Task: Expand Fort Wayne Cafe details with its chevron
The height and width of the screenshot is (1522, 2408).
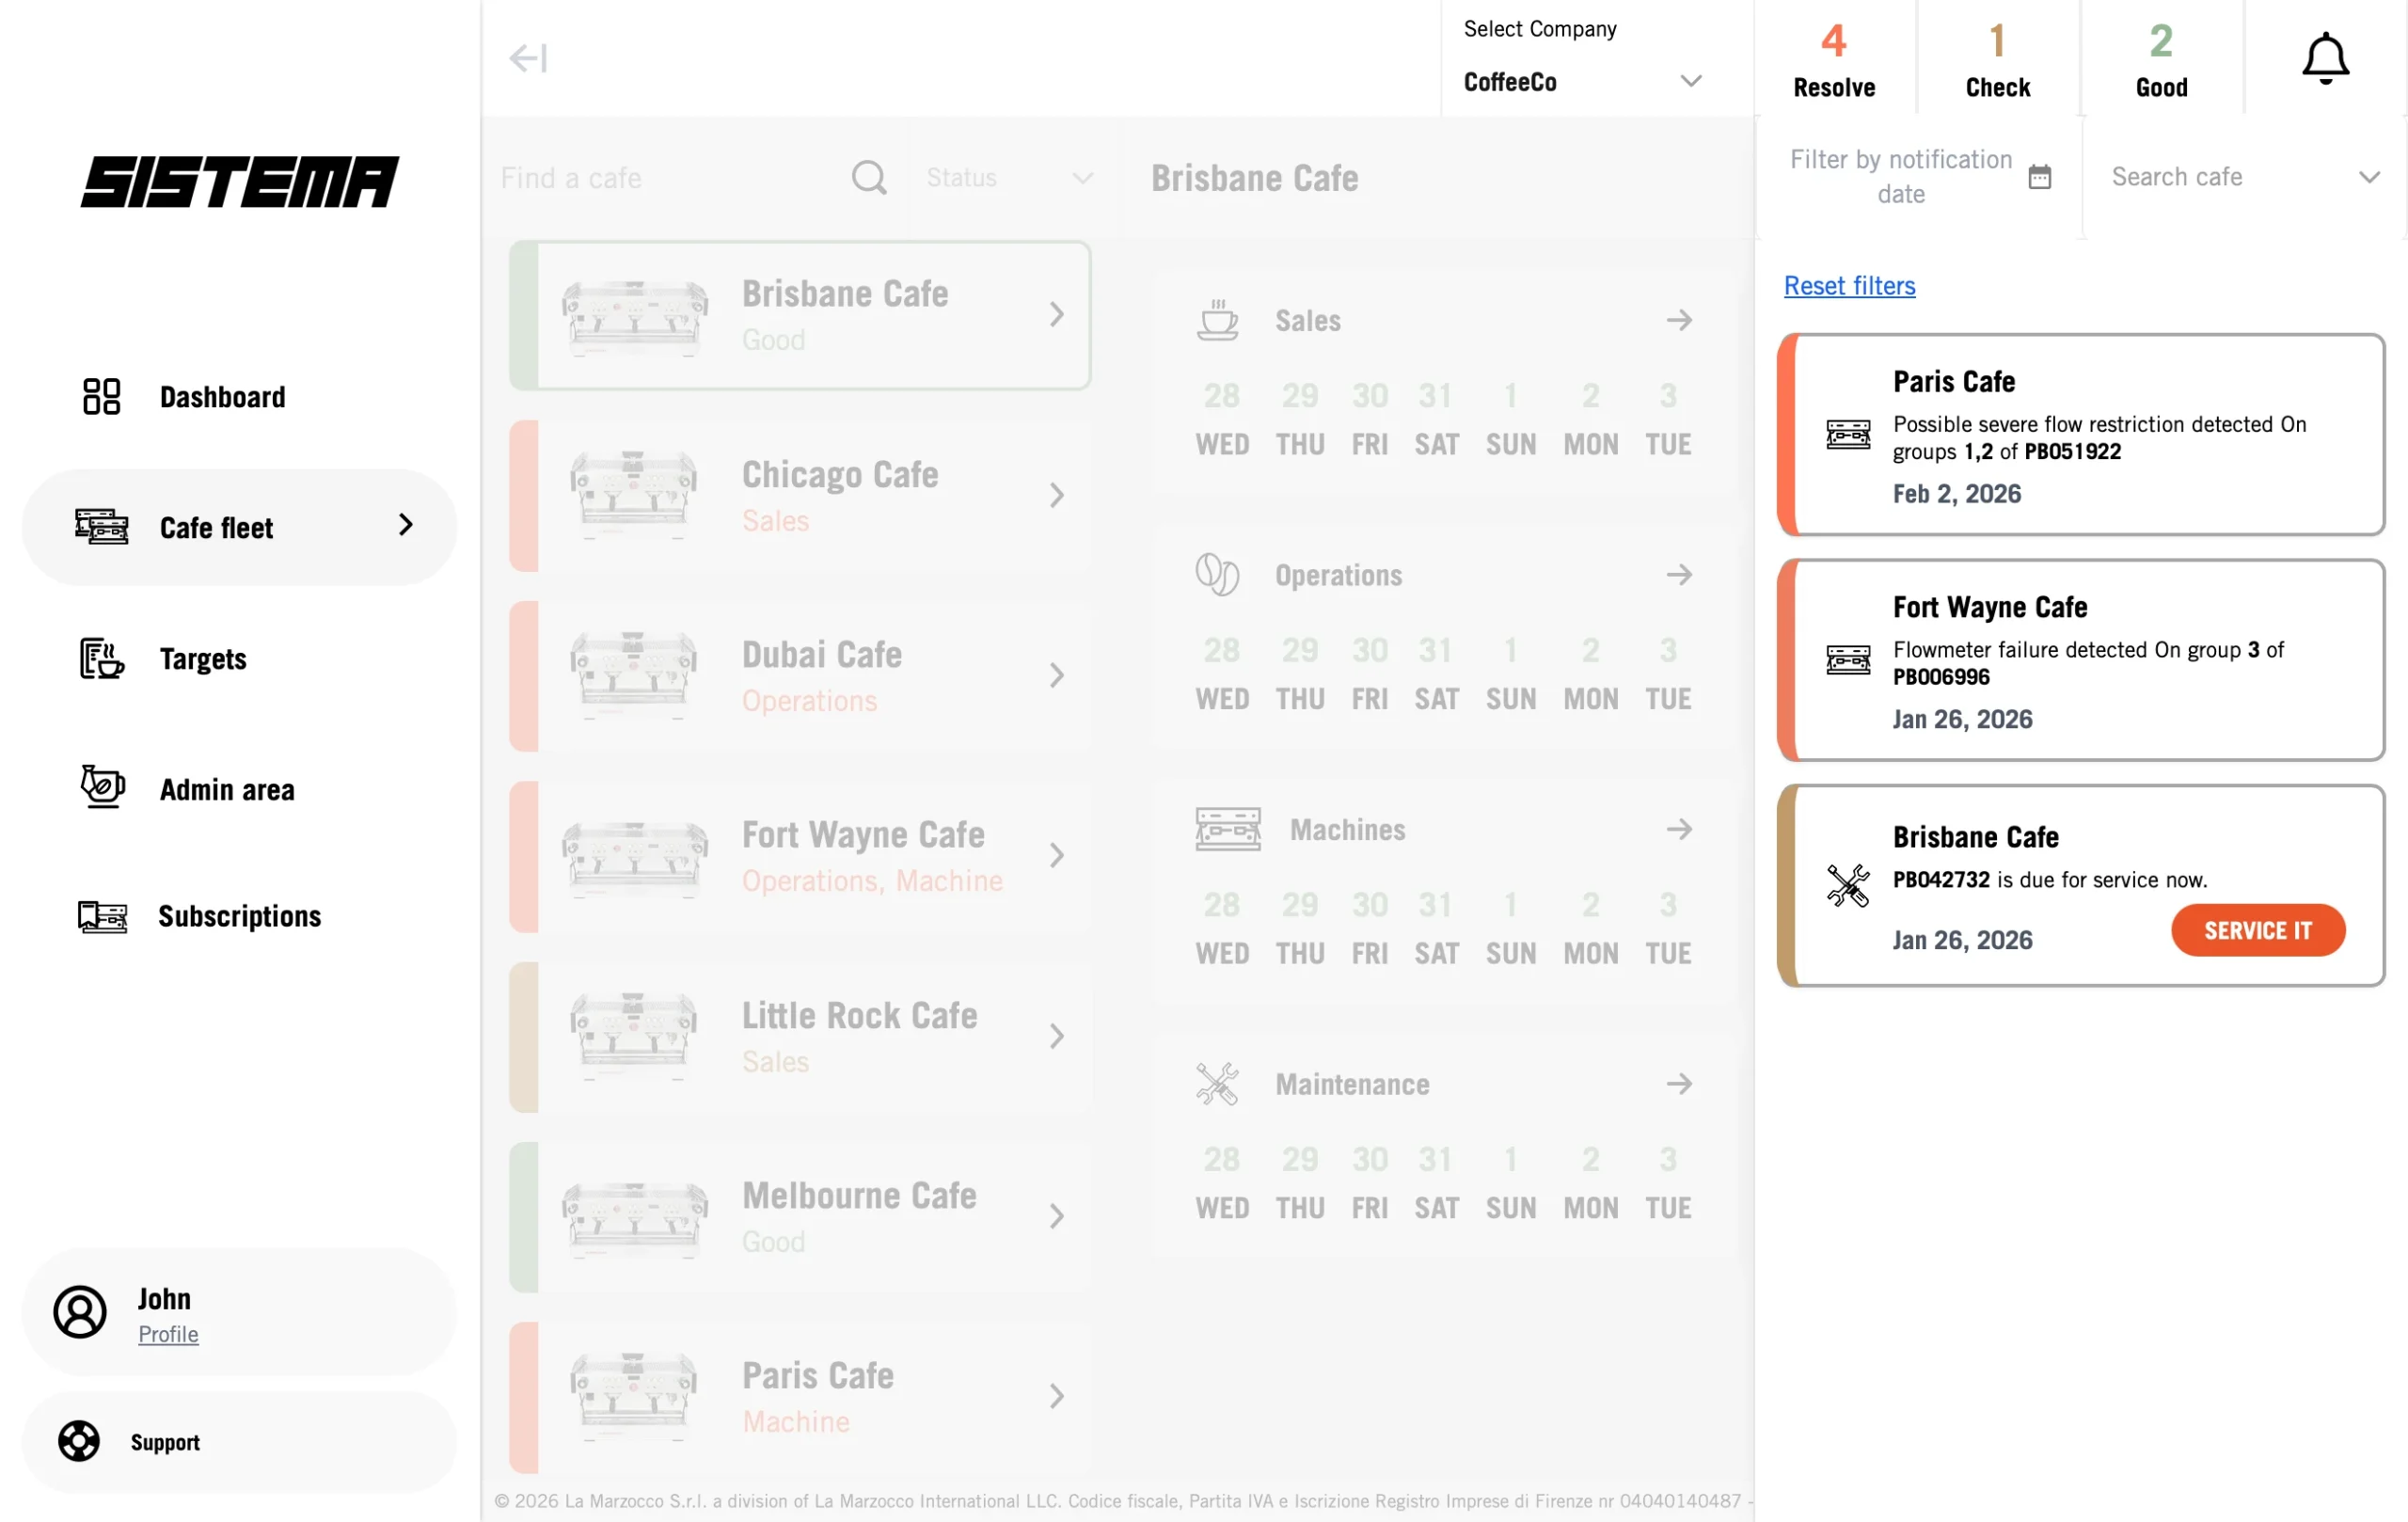Action: point(1057,855)
